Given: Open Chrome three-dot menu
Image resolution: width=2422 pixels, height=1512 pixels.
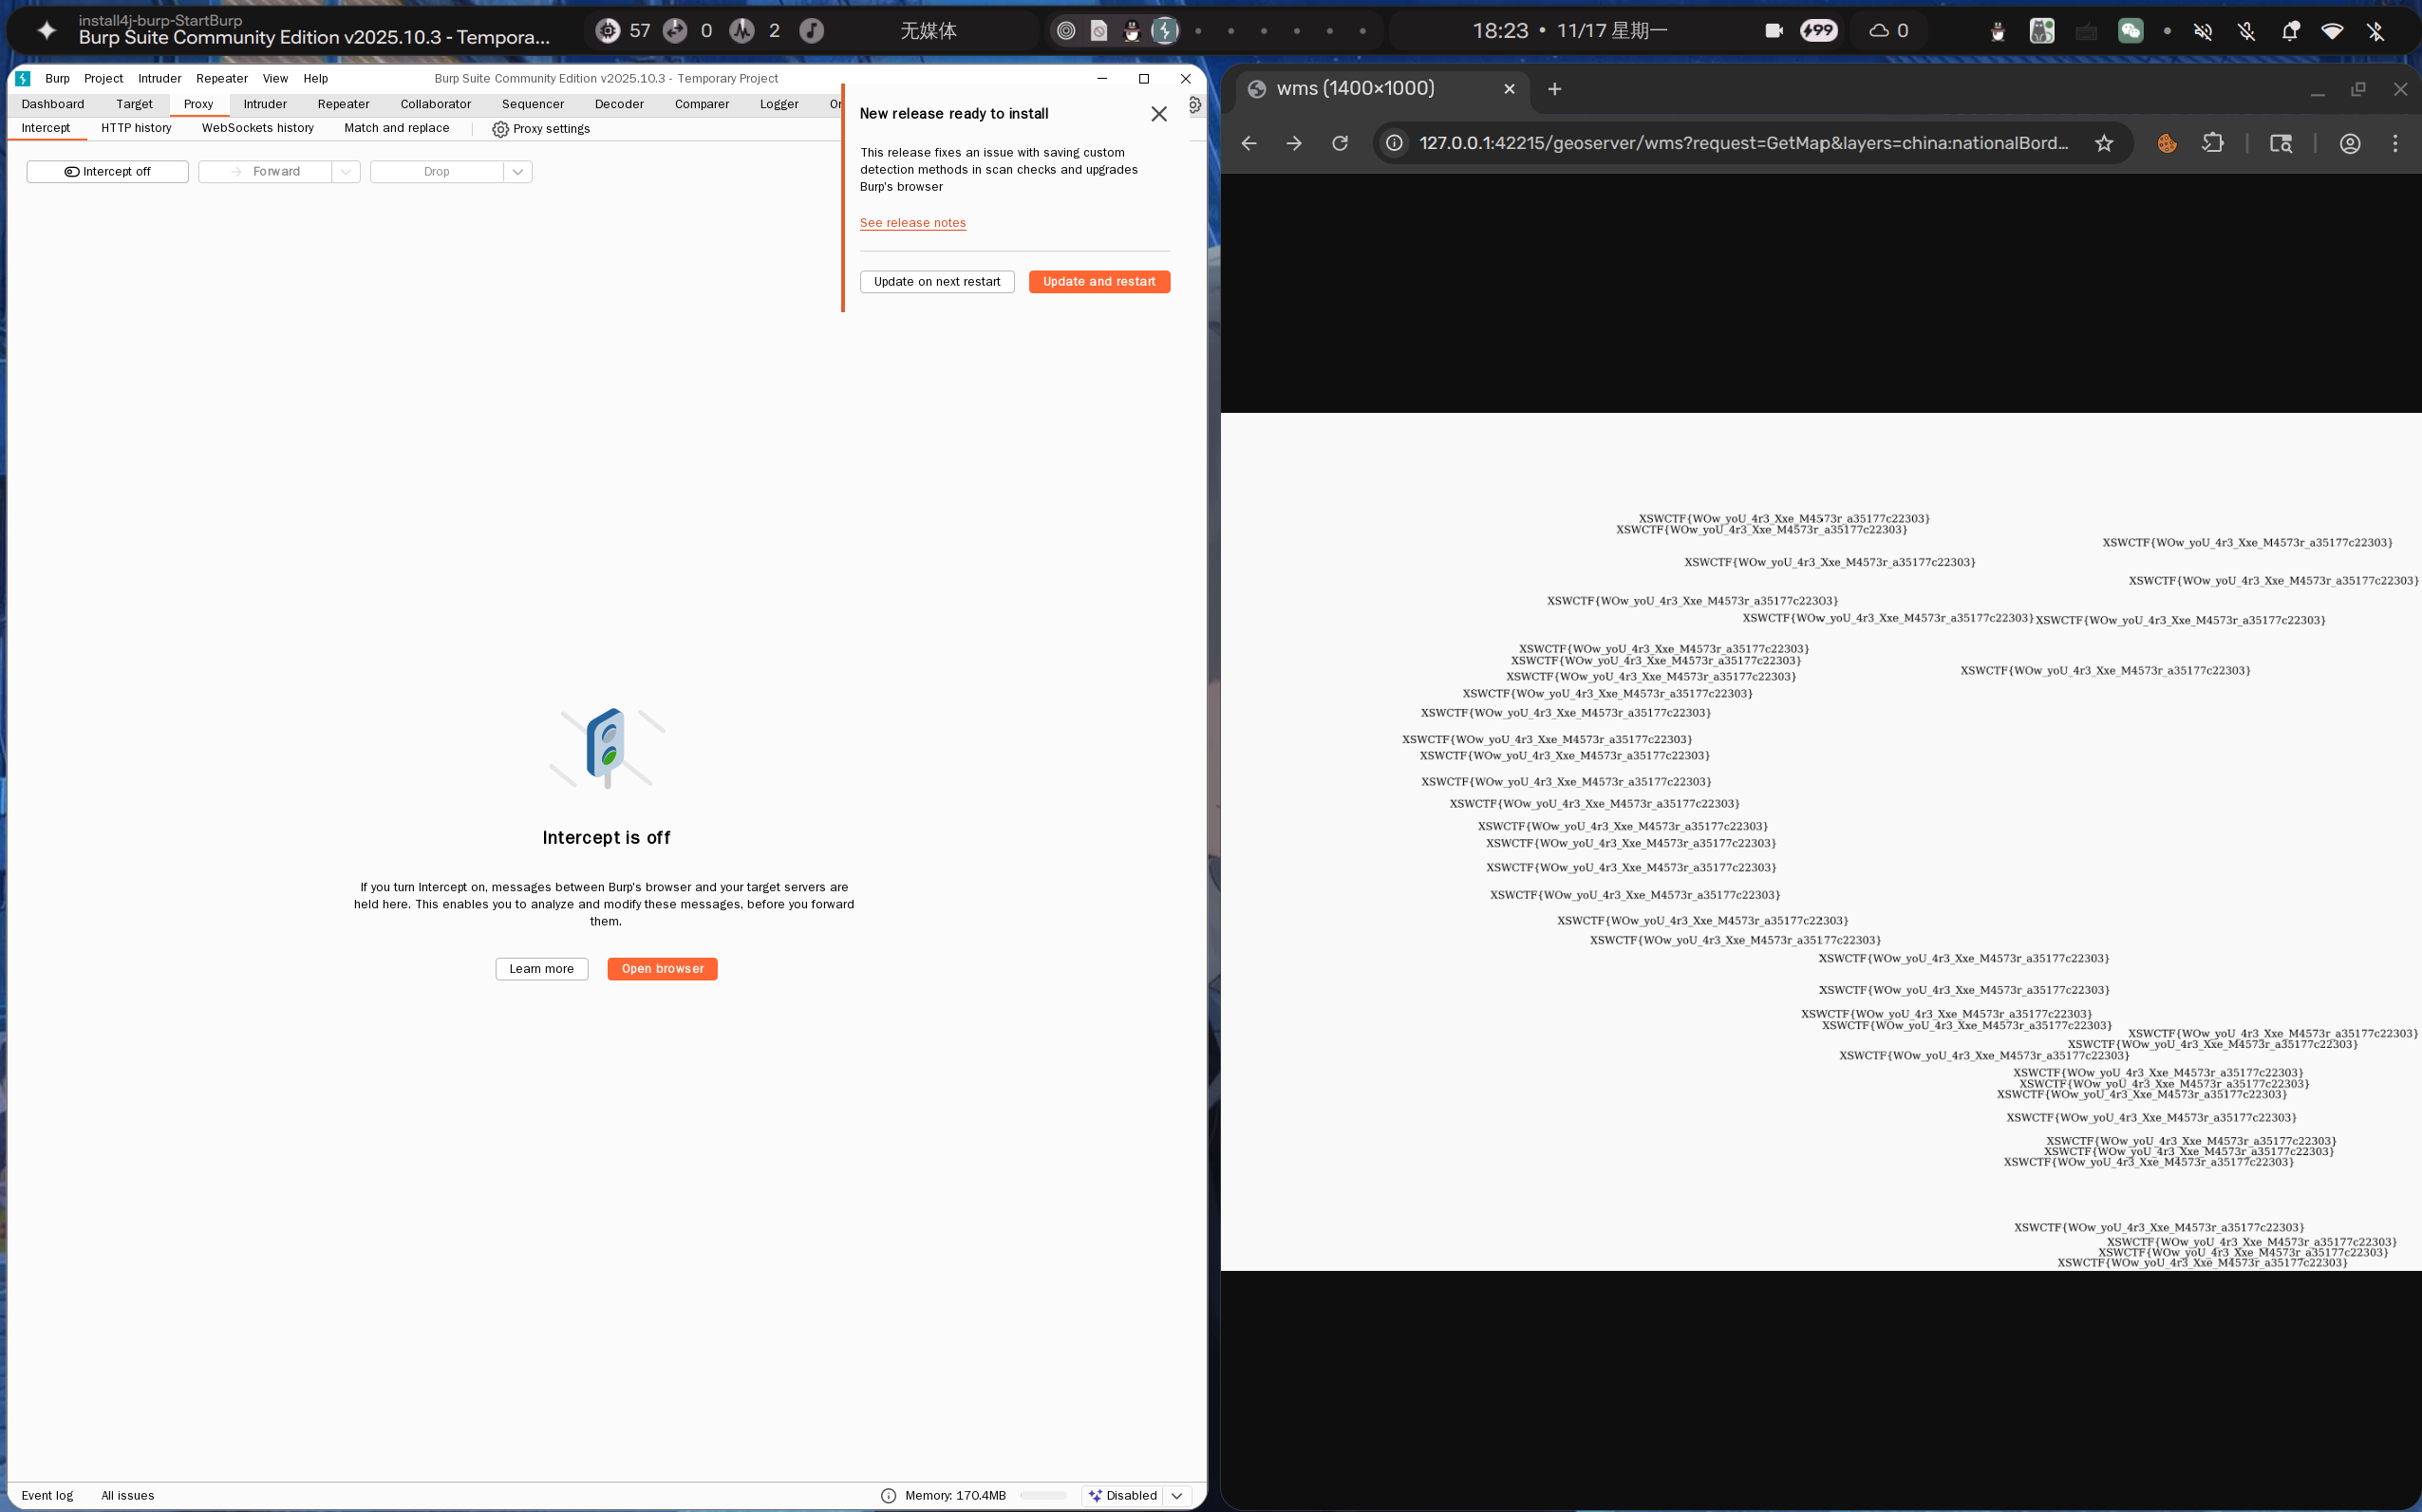Looking at the screenshot, I should [2395, 143].
